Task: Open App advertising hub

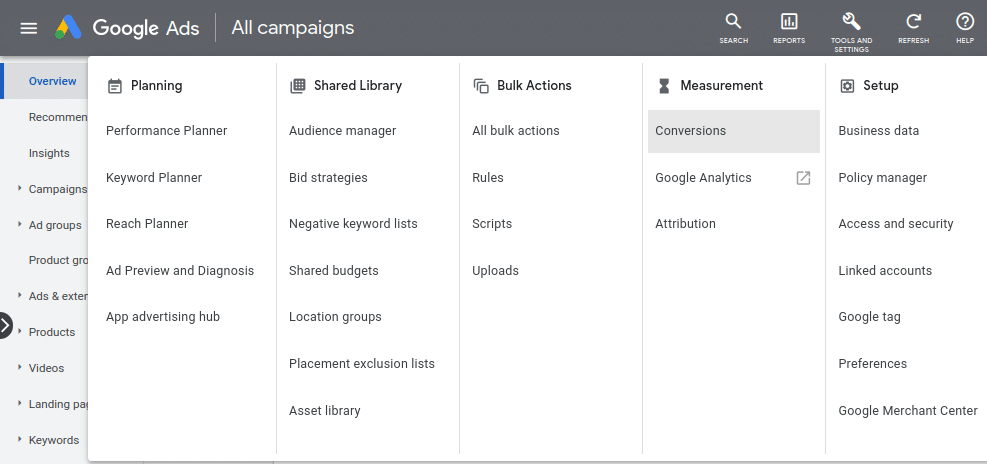Action: click(x=163, y=317)
